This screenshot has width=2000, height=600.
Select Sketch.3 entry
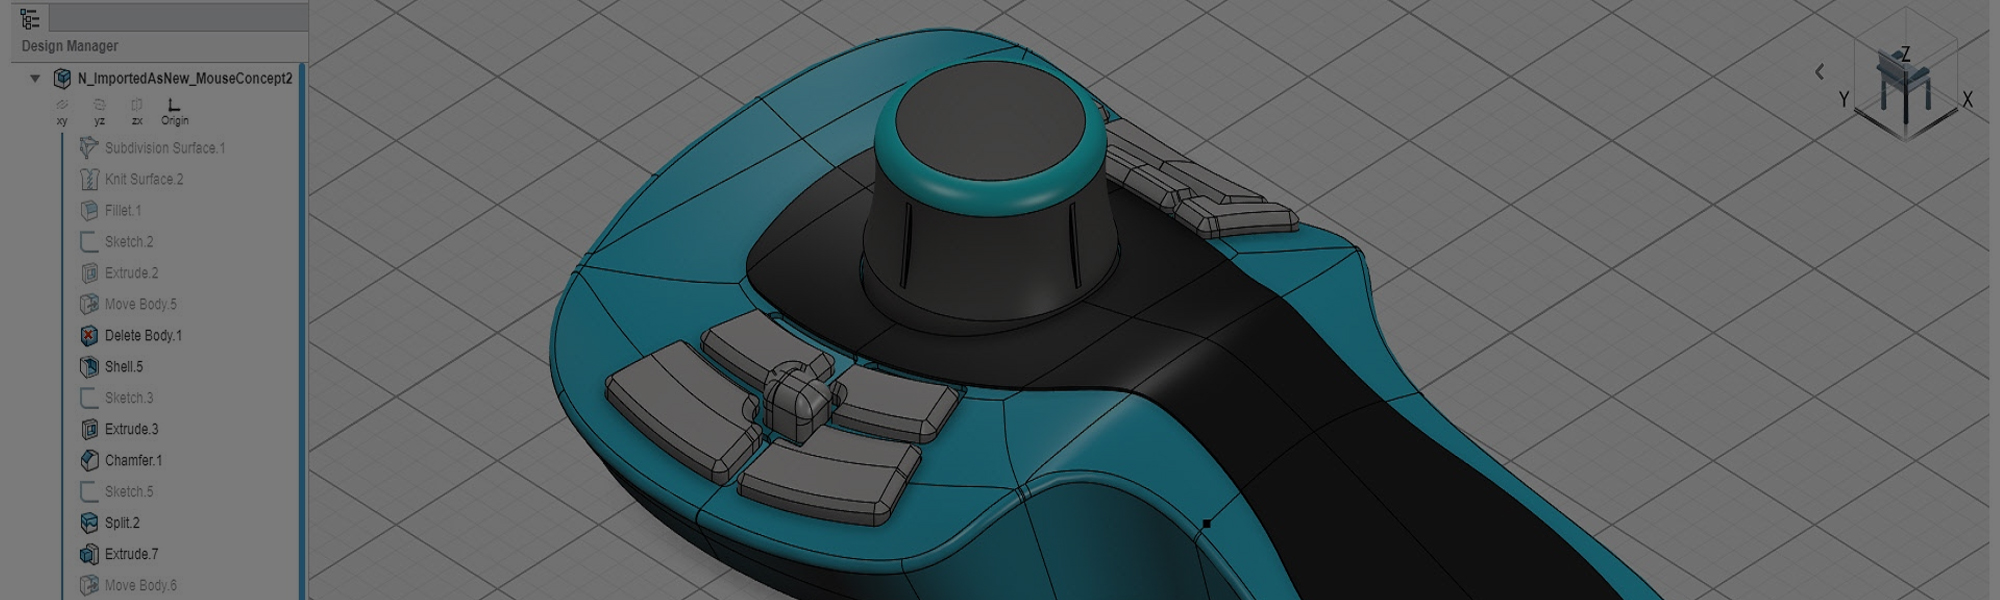[x=129, y=398]
